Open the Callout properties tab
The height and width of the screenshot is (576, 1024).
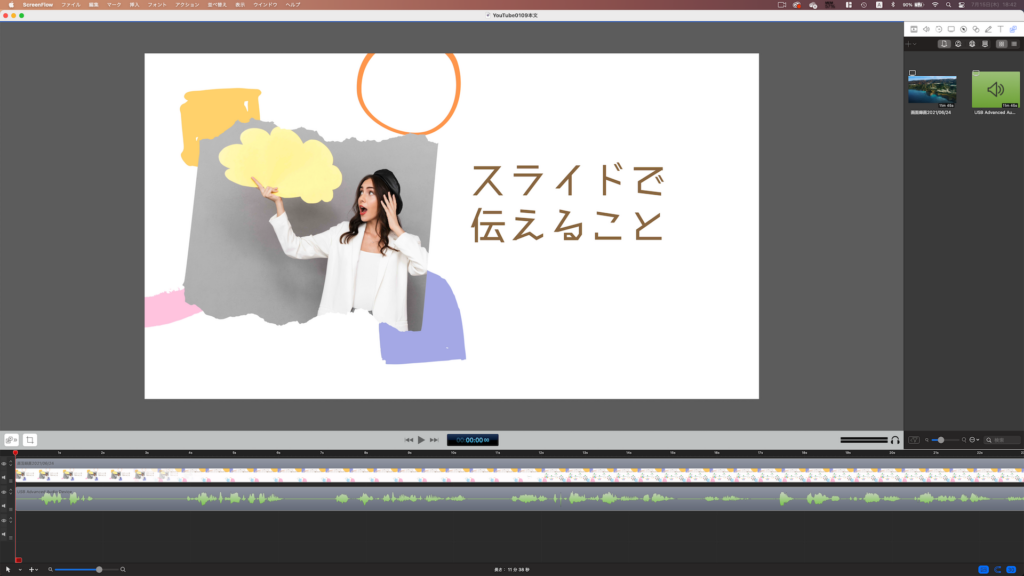coord(963,29)
